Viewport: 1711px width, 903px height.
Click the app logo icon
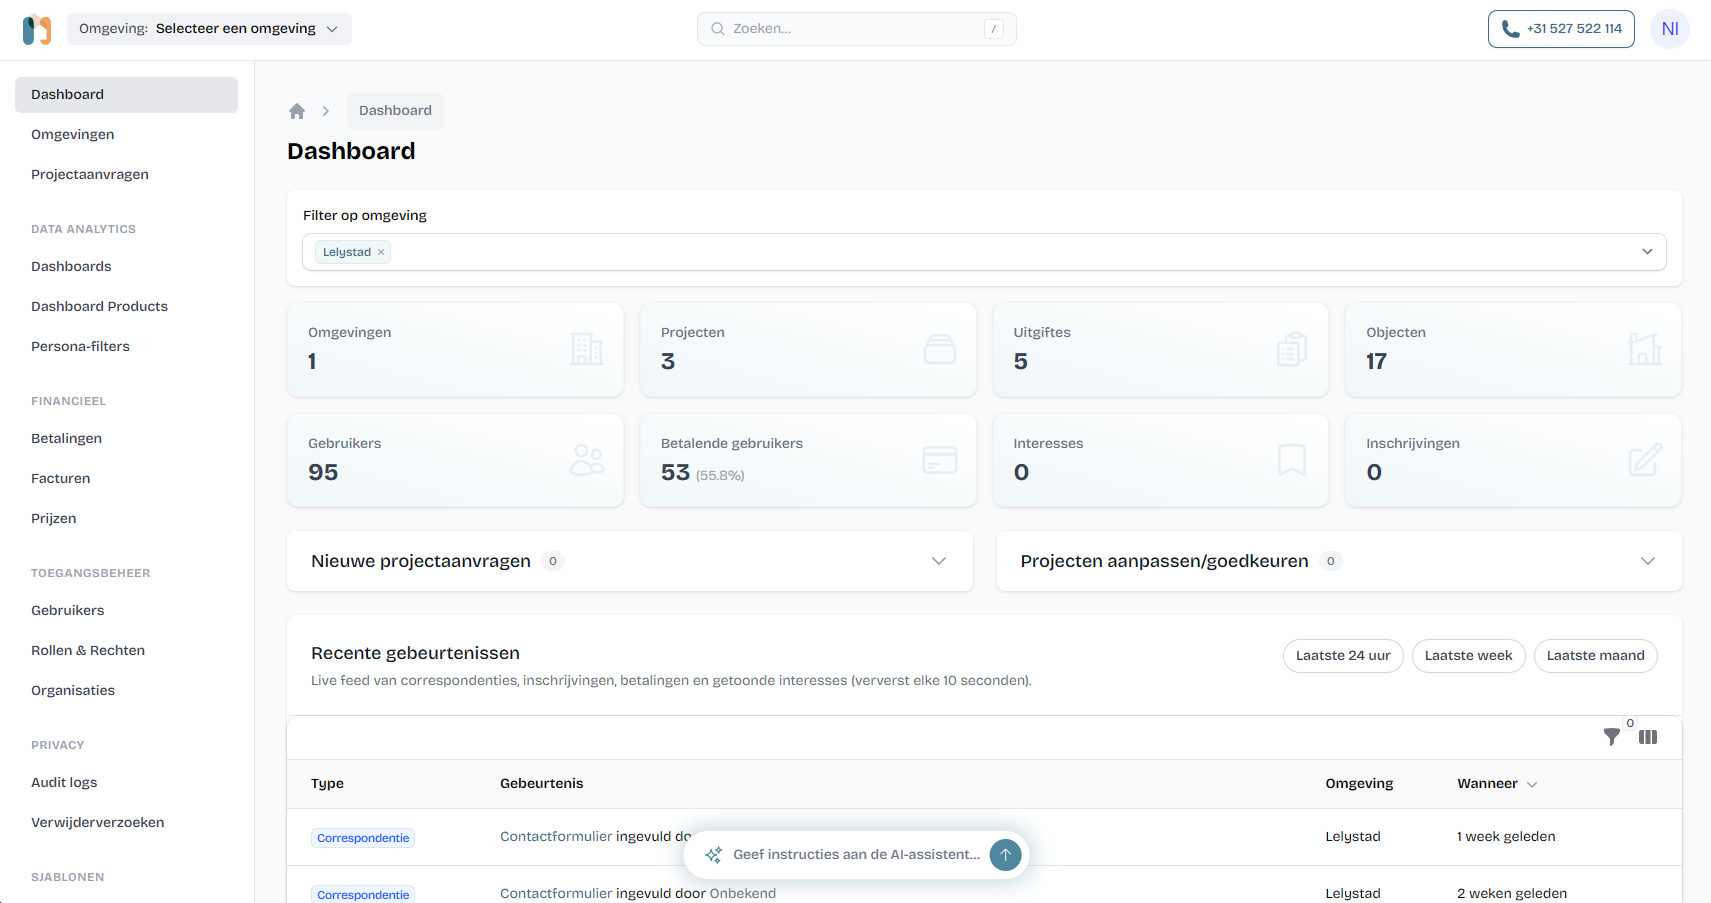(37, 29)
